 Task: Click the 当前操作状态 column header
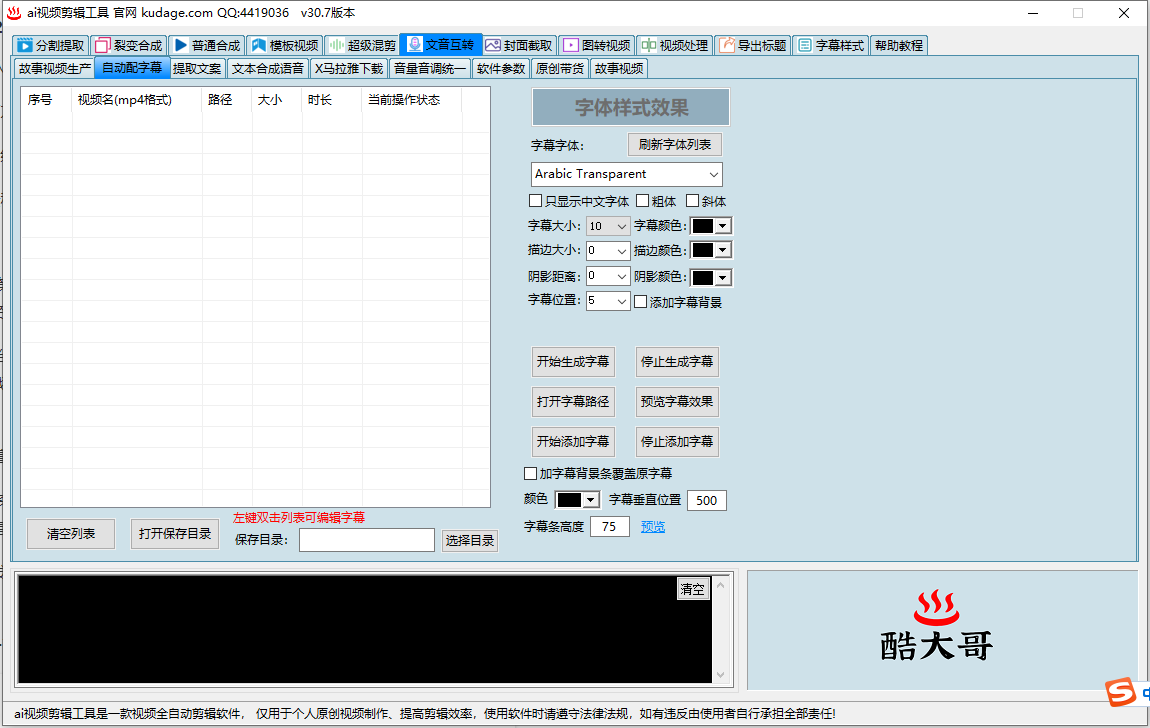(x=411, y=100)
